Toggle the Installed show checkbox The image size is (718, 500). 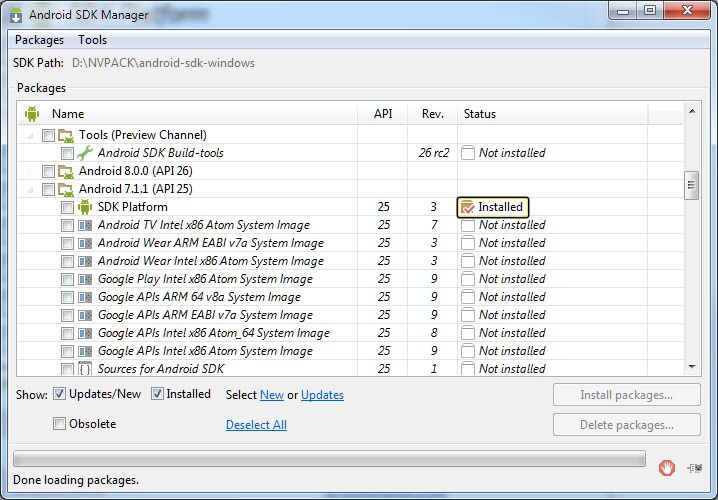(x=157, y=394)
